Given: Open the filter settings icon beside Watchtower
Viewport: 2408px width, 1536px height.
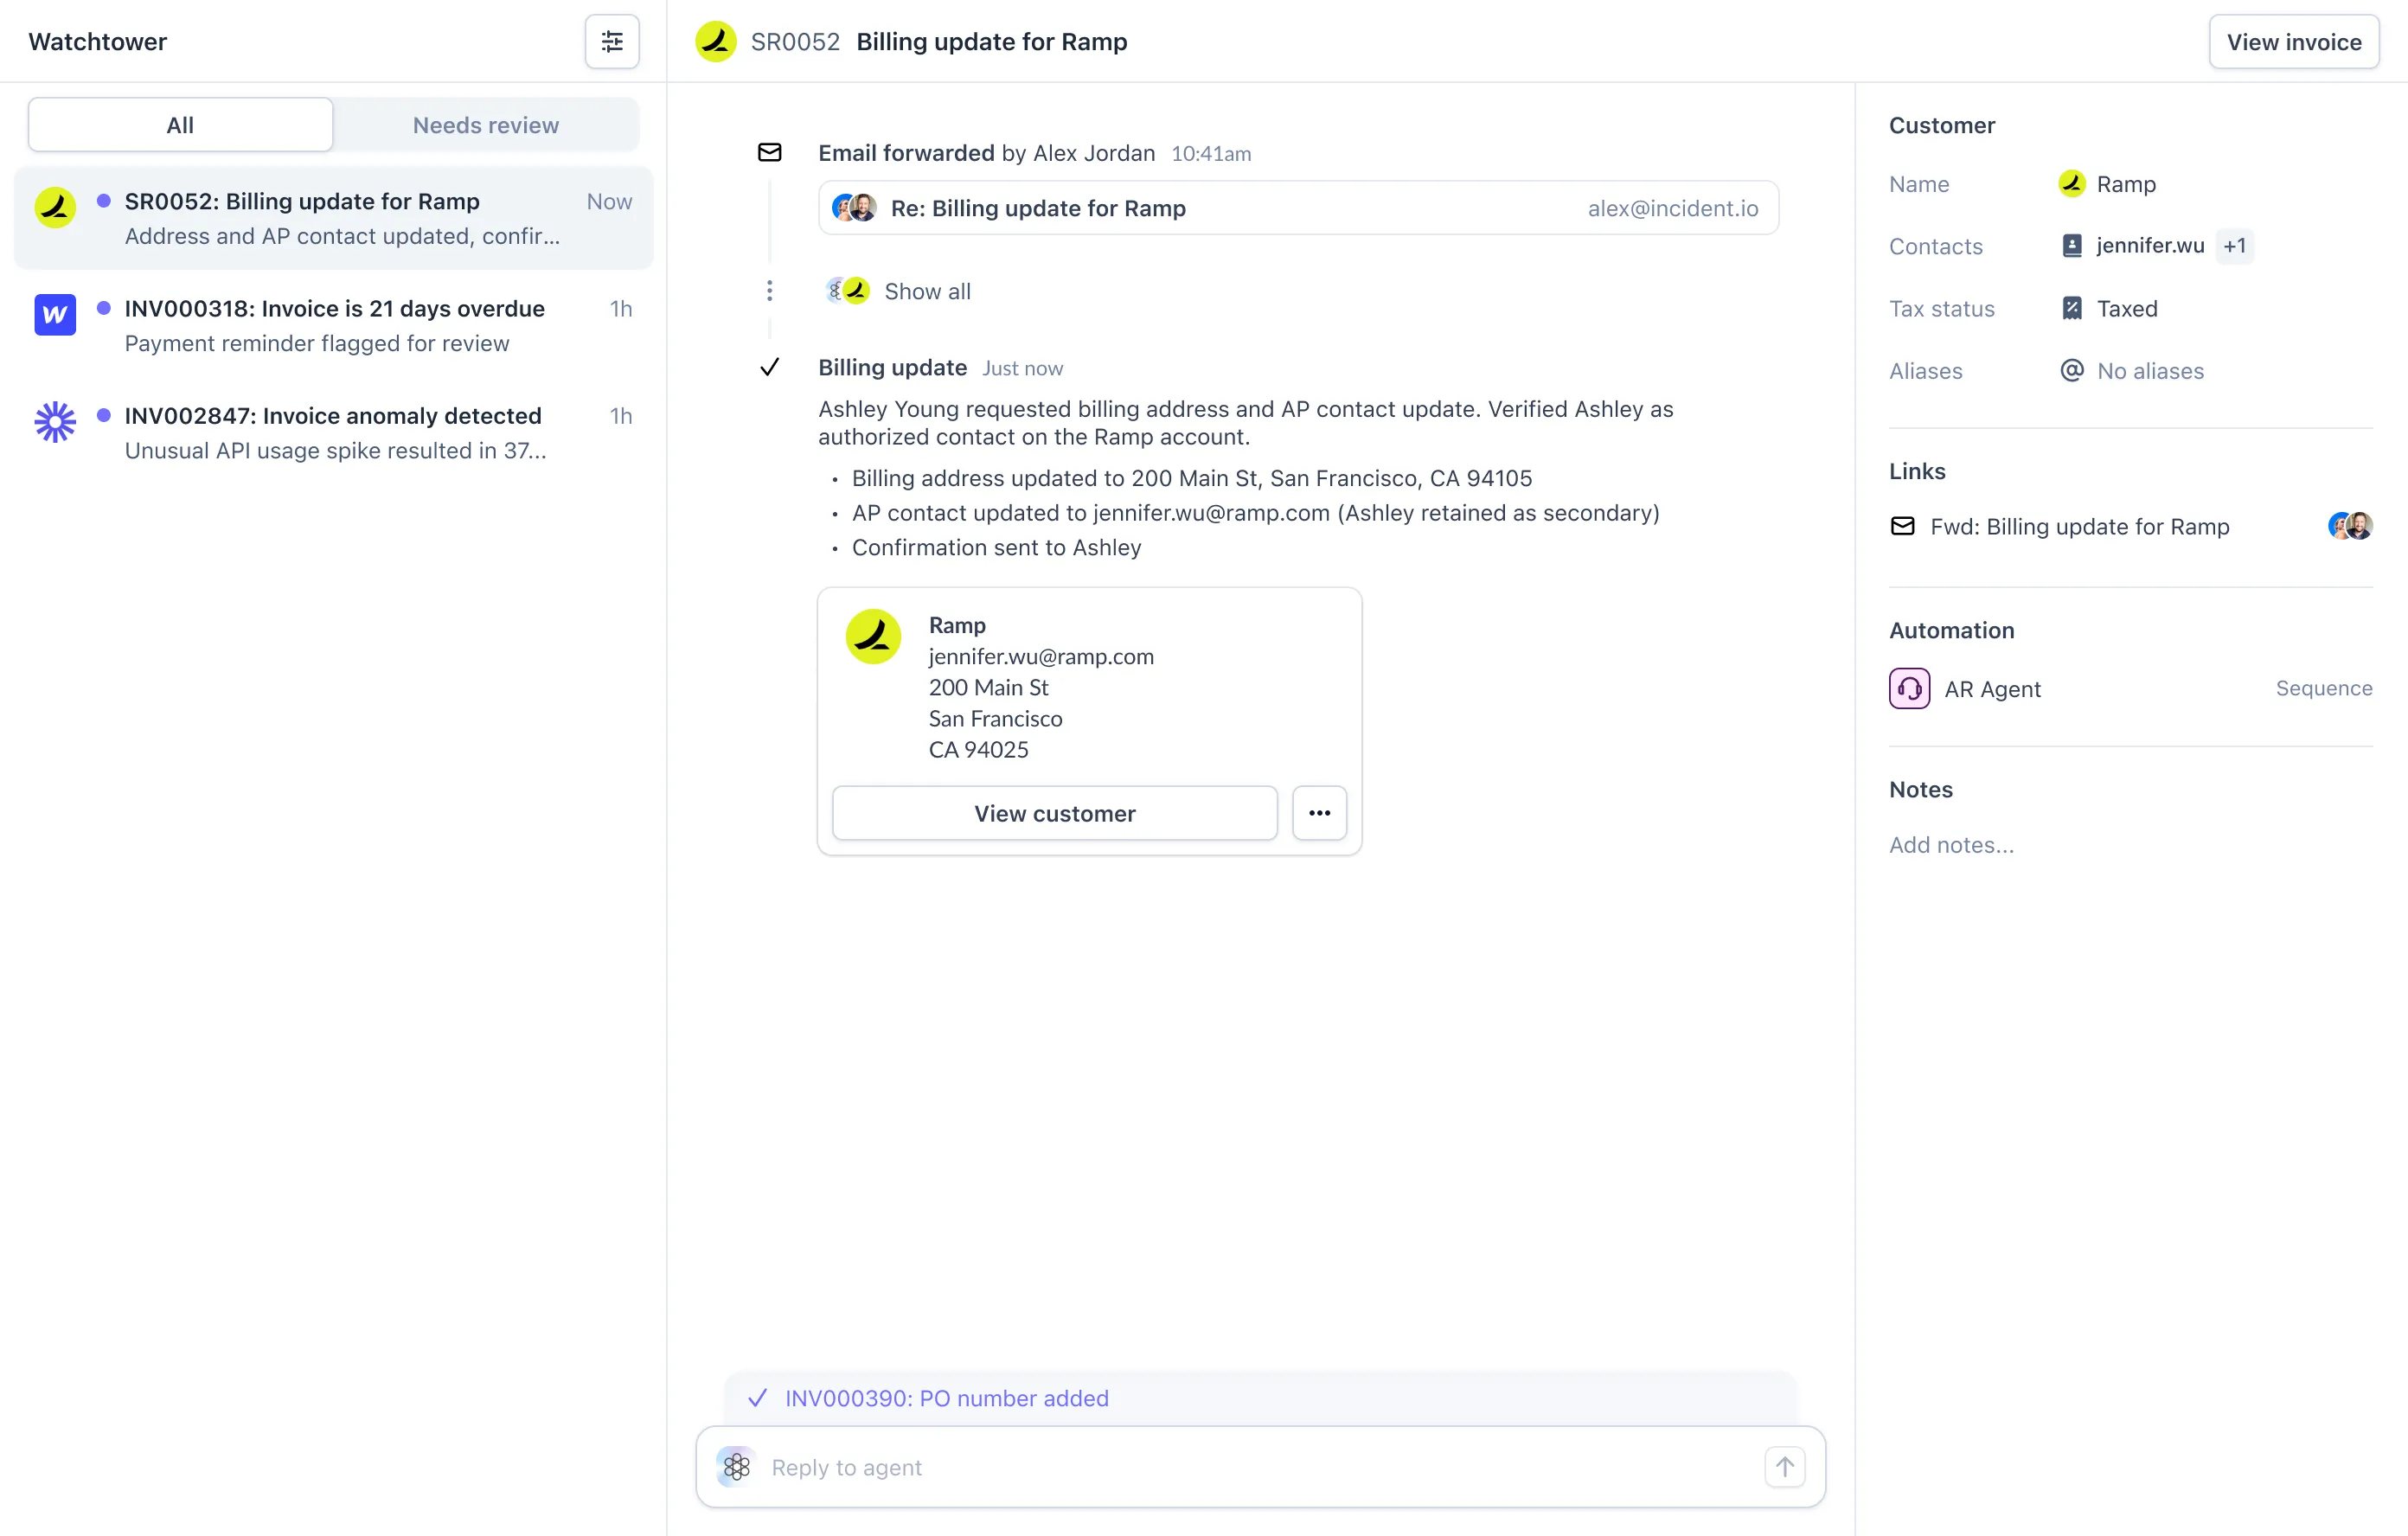Looking at the screenshot, I should [611, 41].
